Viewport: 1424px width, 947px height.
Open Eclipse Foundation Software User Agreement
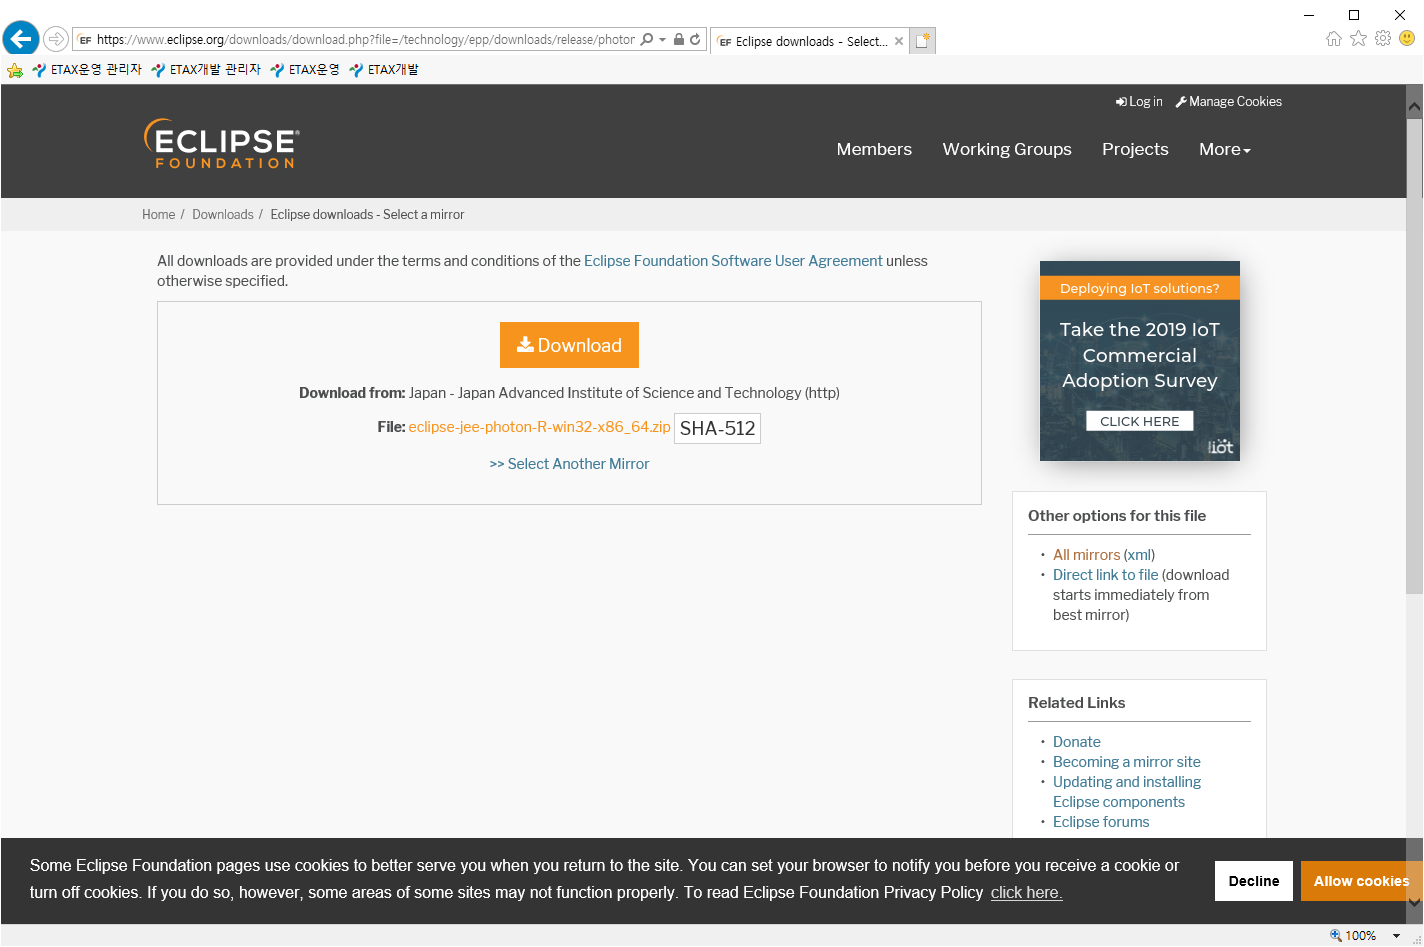pos(733,261)
